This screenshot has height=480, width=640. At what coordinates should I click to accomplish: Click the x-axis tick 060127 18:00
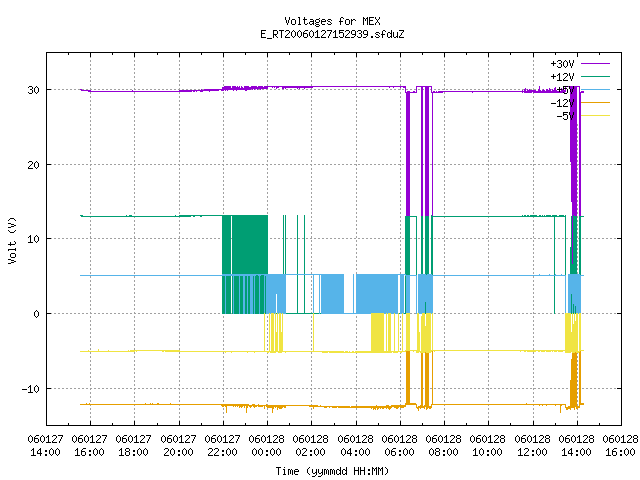point(133,445)
